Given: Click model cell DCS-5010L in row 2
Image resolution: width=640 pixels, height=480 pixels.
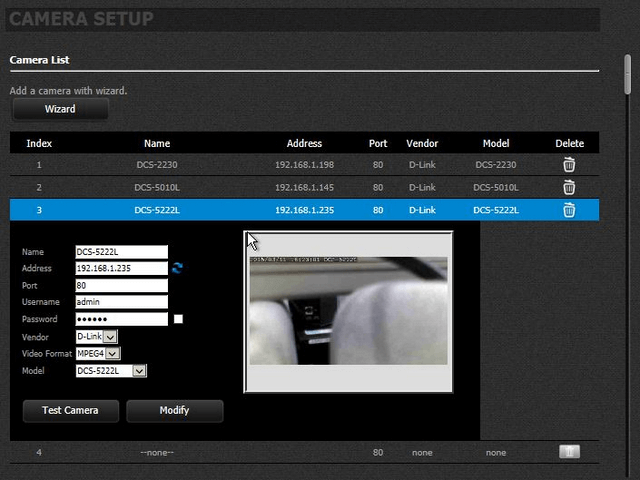Looking at the screenshot, I should [x=496, y=188].
